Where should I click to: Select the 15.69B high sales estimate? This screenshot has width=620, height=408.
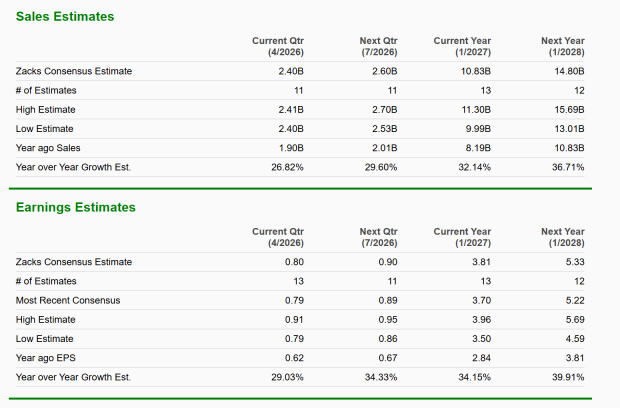pos(568,109)
